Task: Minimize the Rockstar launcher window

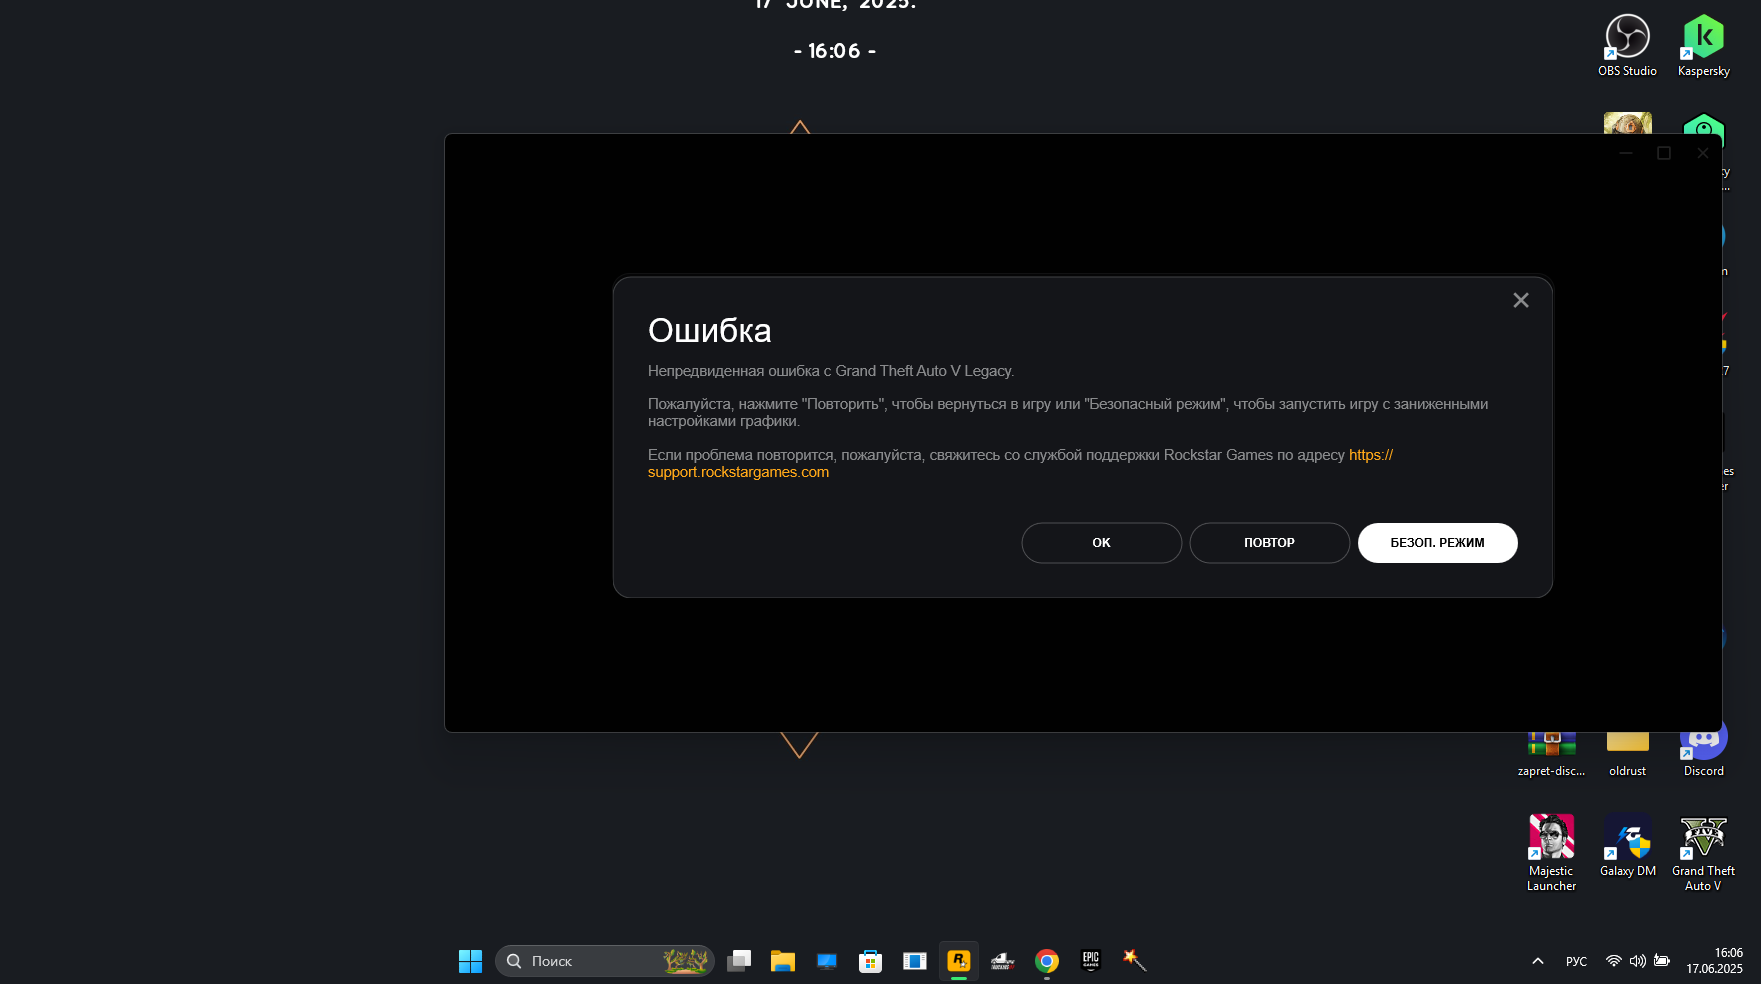Action: click(1626, 153)
